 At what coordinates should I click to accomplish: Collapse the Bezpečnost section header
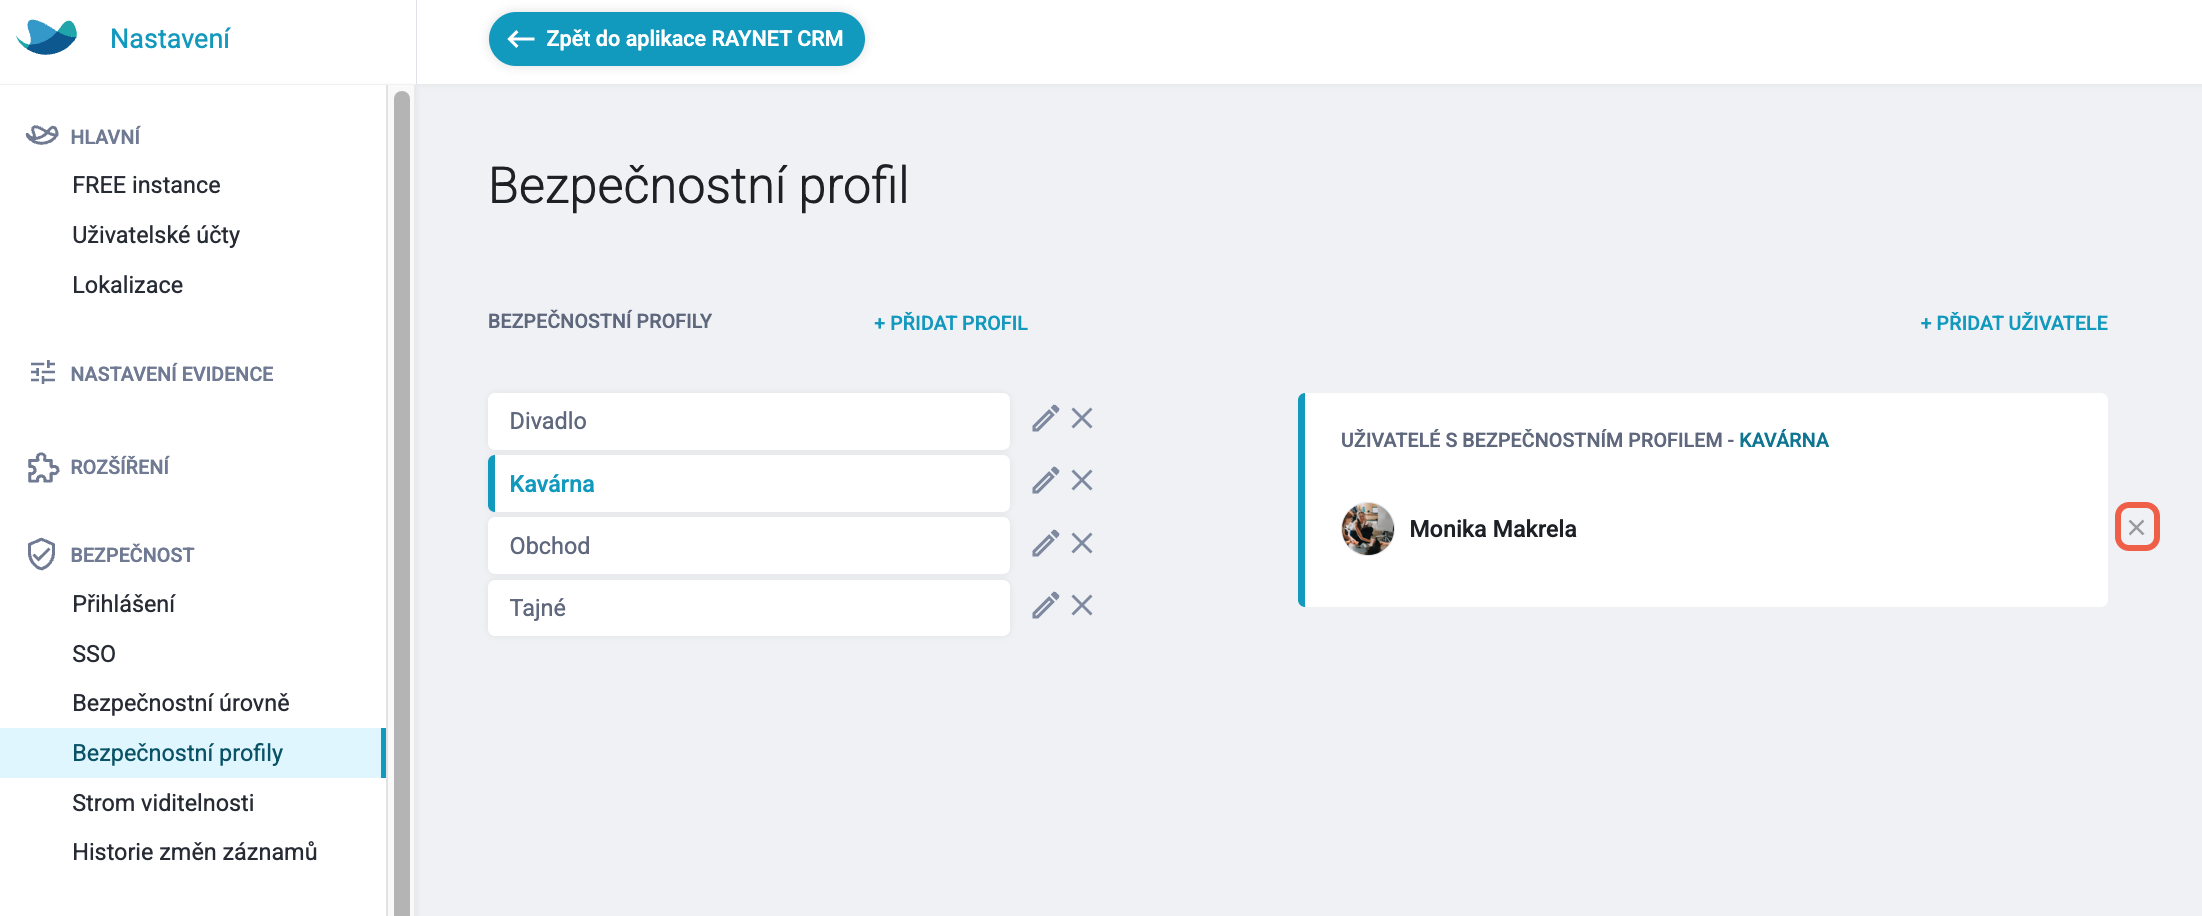click(x=132, y=555)
